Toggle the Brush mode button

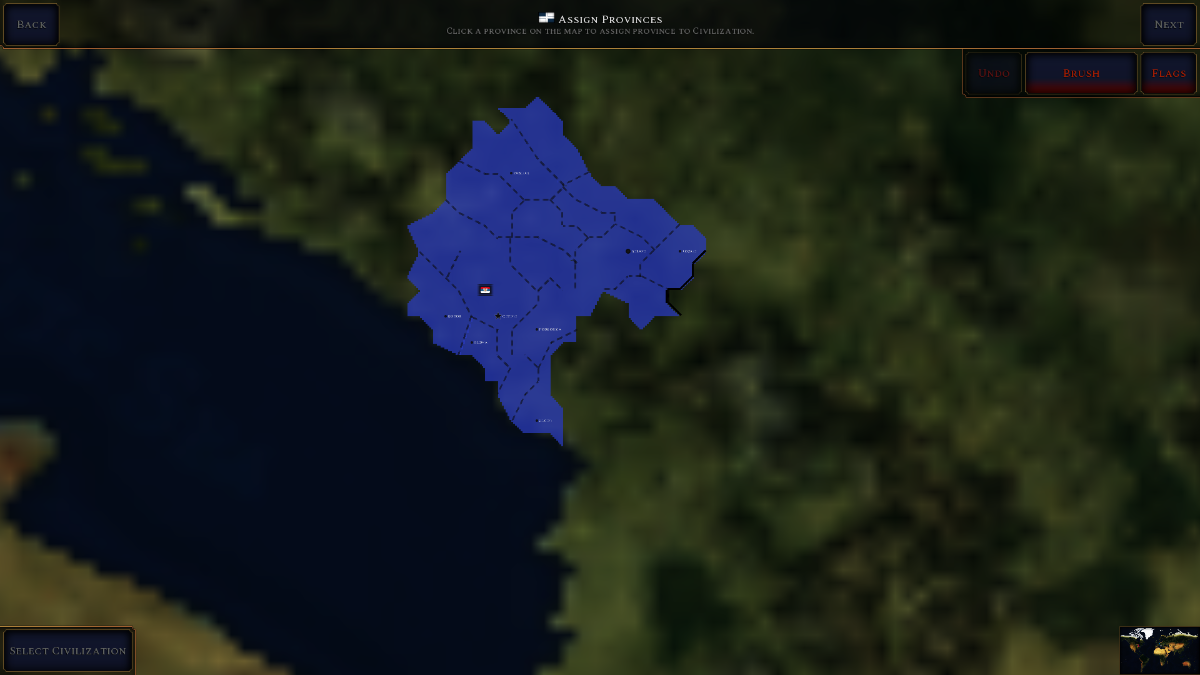(1081, 73)
